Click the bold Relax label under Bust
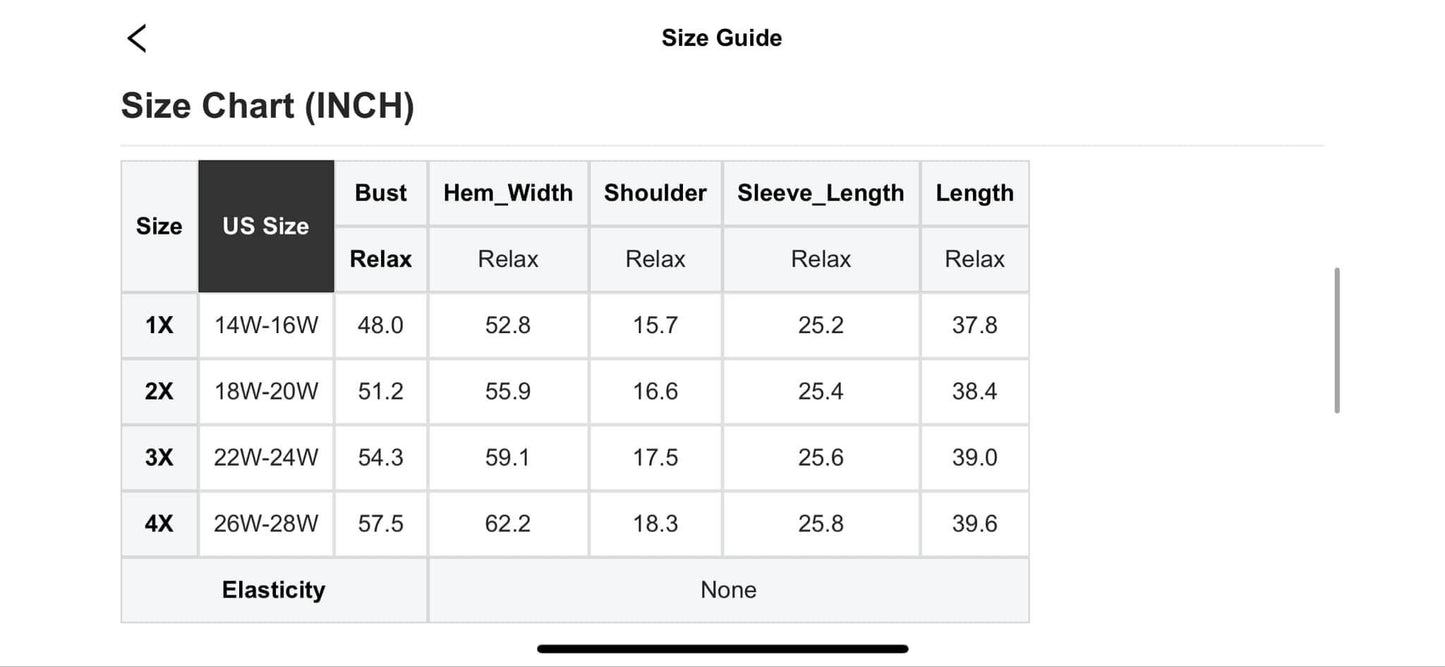Viewport: 1445px width, 667px height. tap(381, 259)
